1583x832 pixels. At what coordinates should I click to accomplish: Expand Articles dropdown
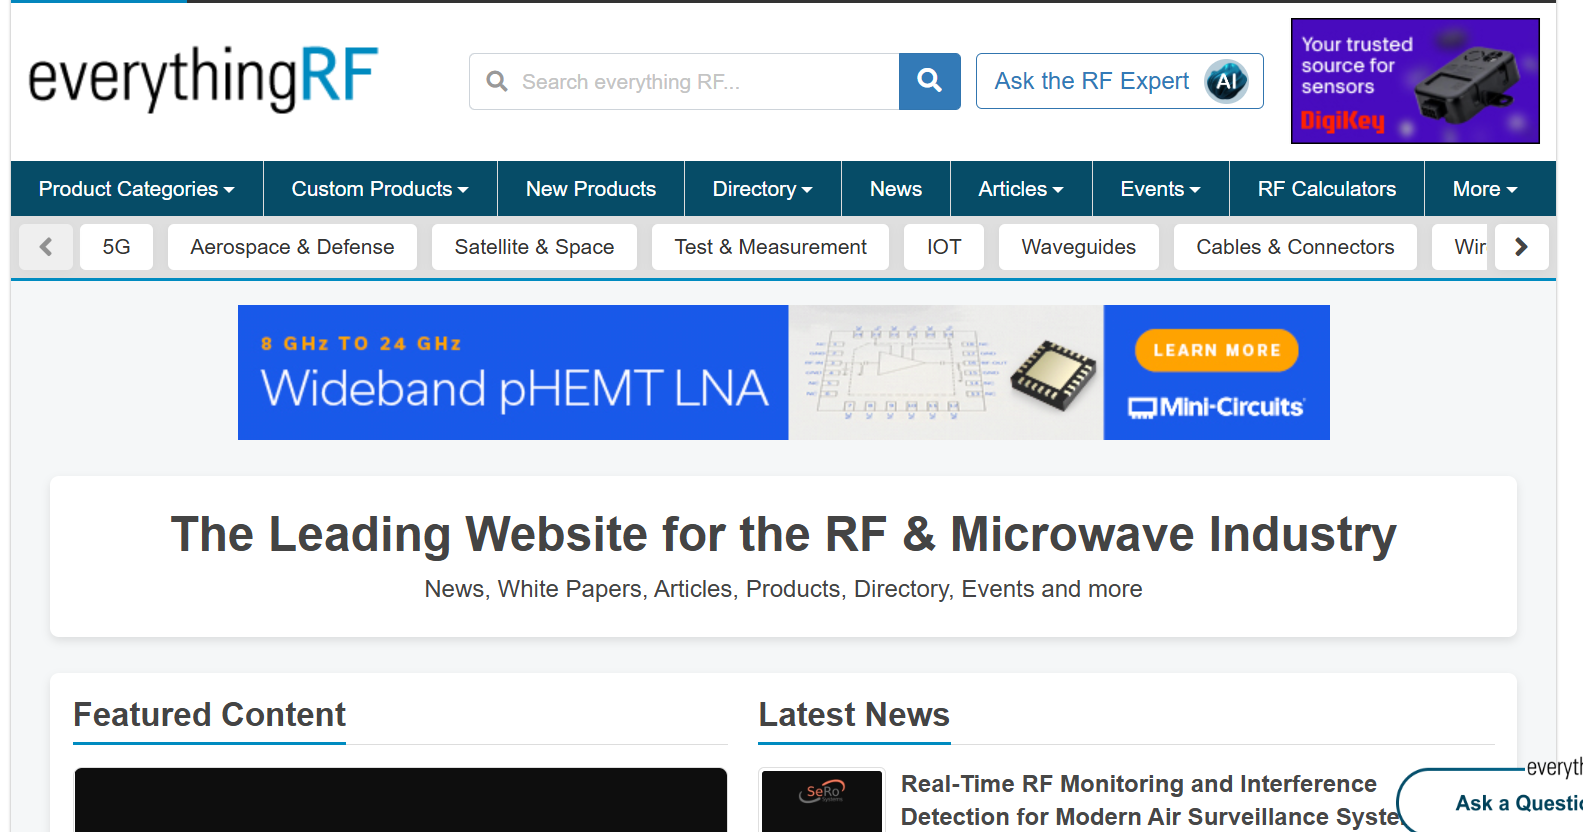1021,189
